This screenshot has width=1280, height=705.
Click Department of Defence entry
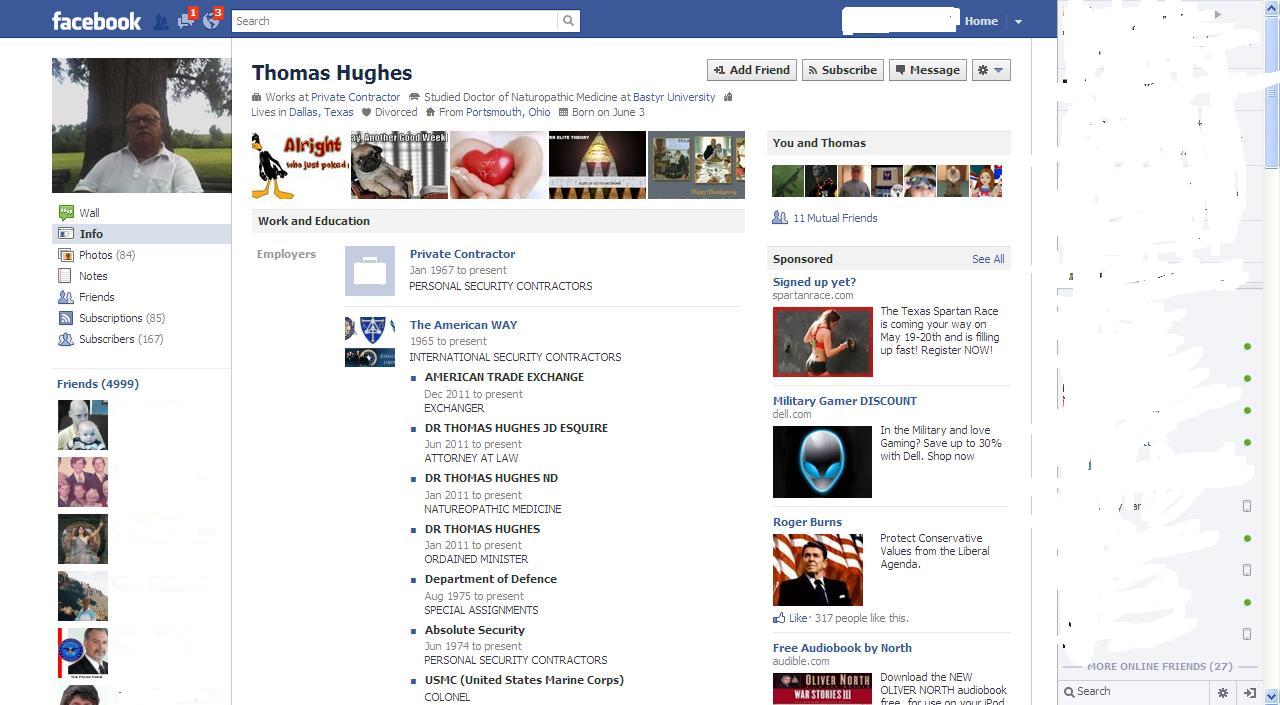point(490,579)
